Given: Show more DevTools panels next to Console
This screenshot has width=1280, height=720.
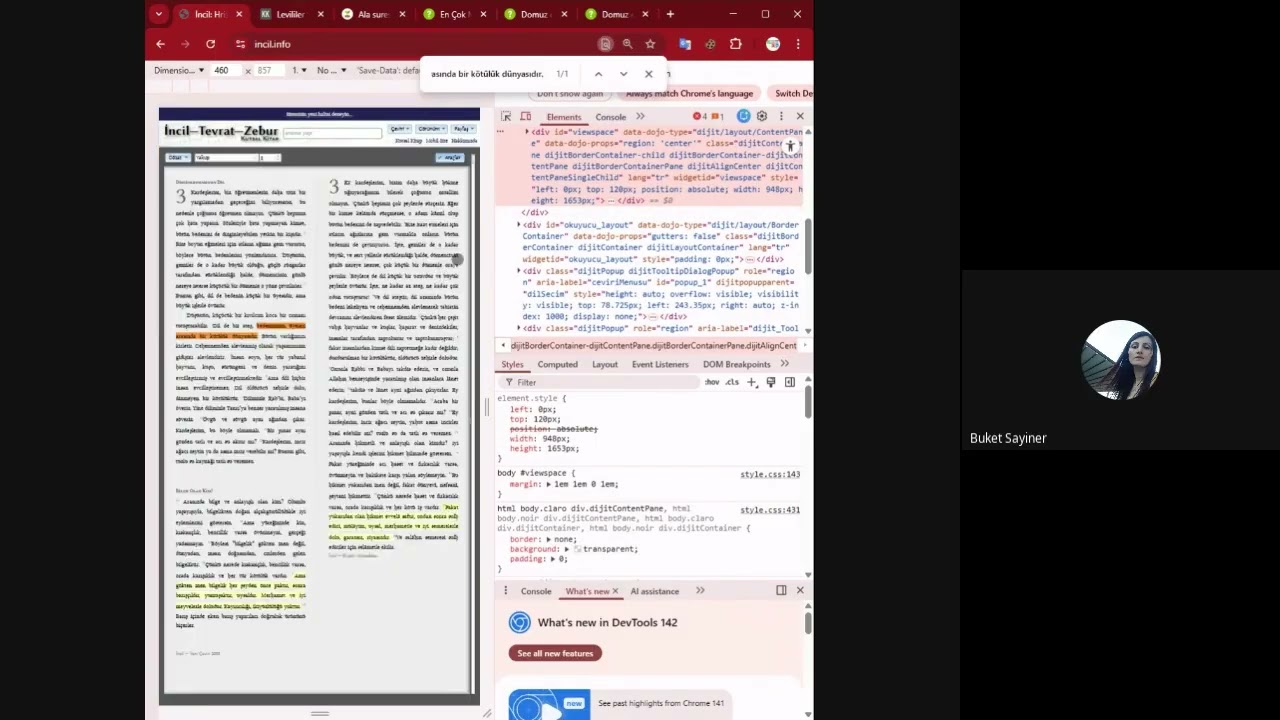Looking at the screenshot, I should (x=640, y=117).
